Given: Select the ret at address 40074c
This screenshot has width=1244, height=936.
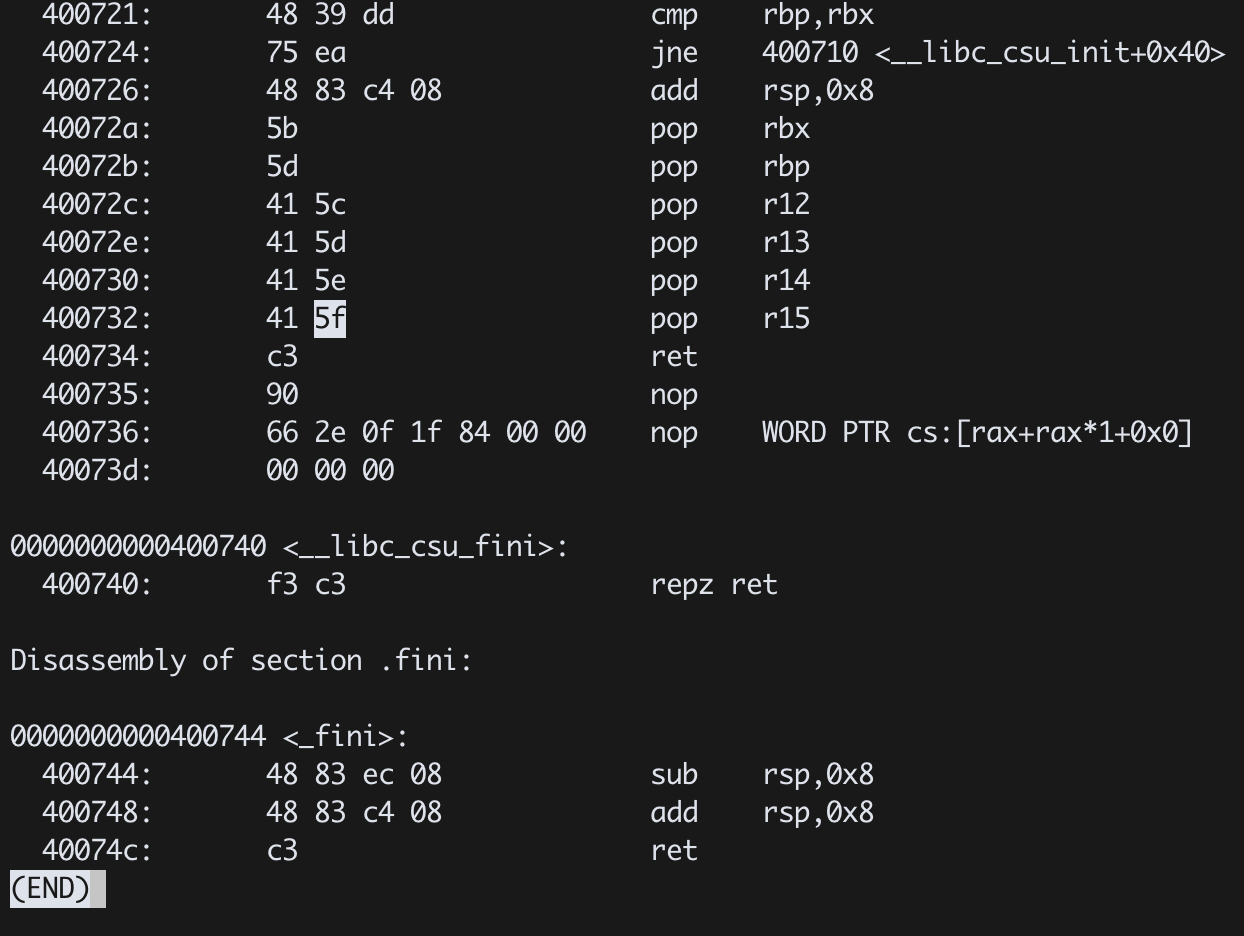Looking at the screenshot, I should pos(674,851).
